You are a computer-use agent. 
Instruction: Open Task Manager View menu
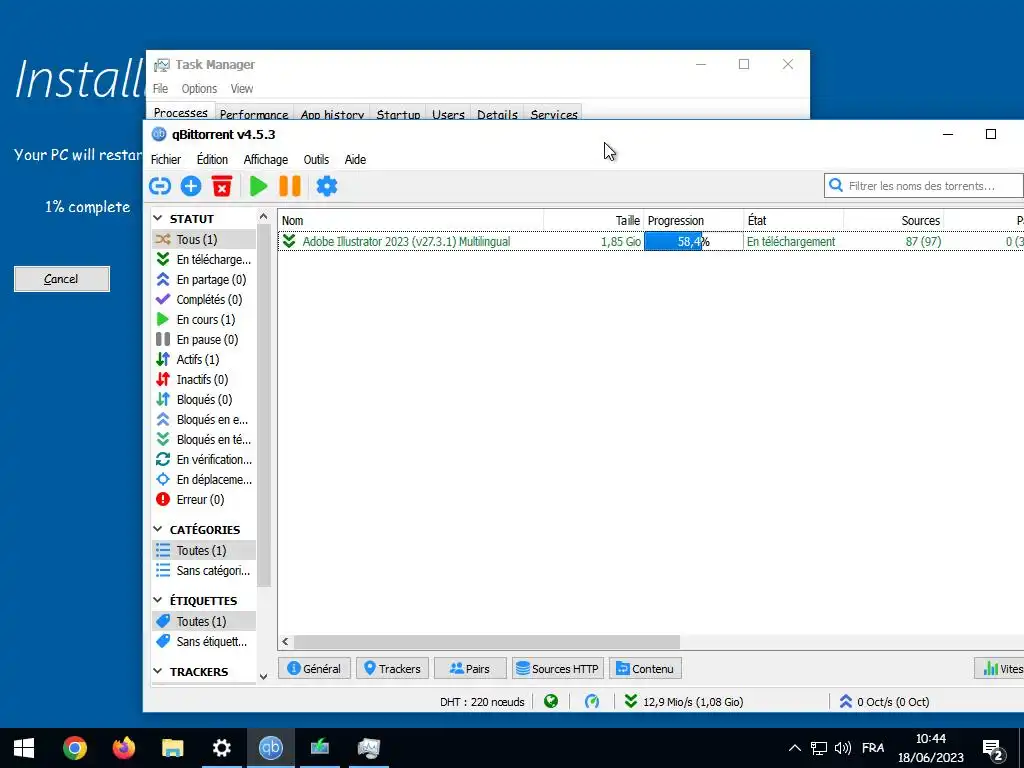pos(242,89)
